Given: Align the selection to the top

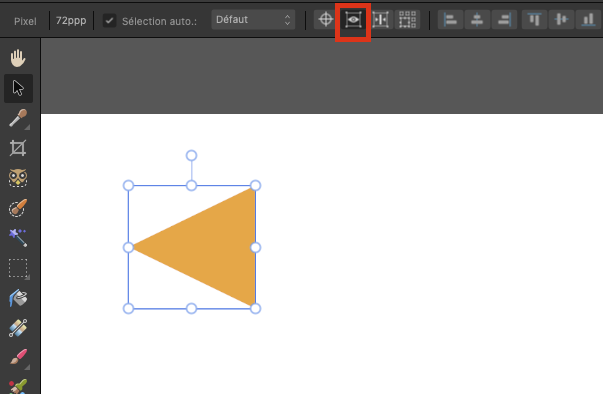Looking at the screenshot, I should 535,20.
